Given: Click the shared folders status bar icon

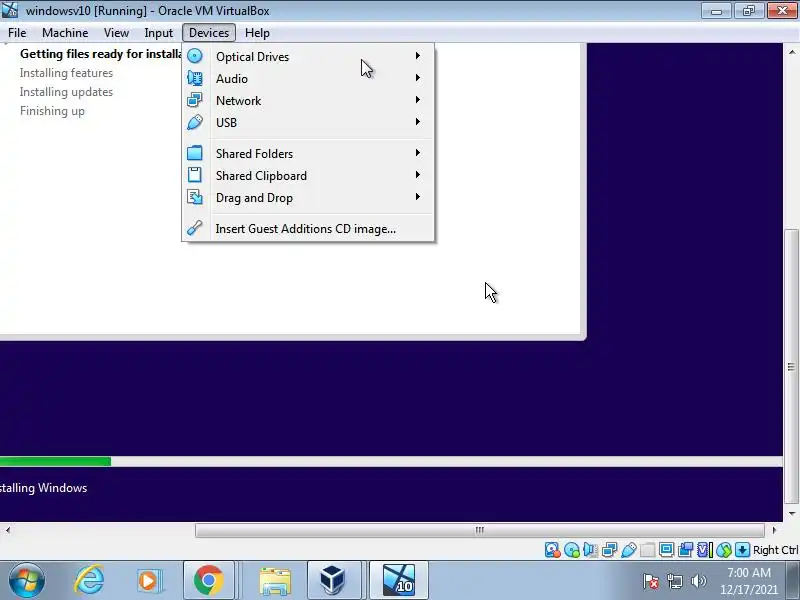Looking at the screenshot, I should click(x=647, y=549).
